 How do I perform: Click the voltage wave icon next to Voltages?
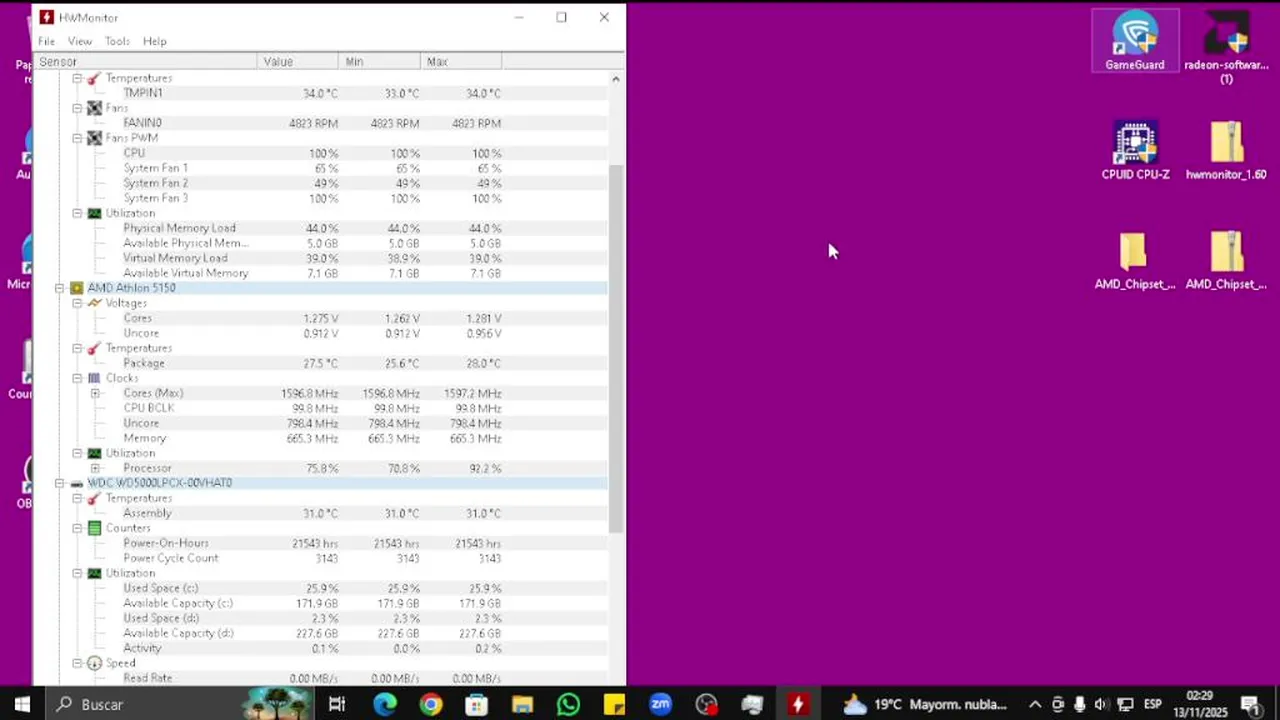(x=94, y=303)
